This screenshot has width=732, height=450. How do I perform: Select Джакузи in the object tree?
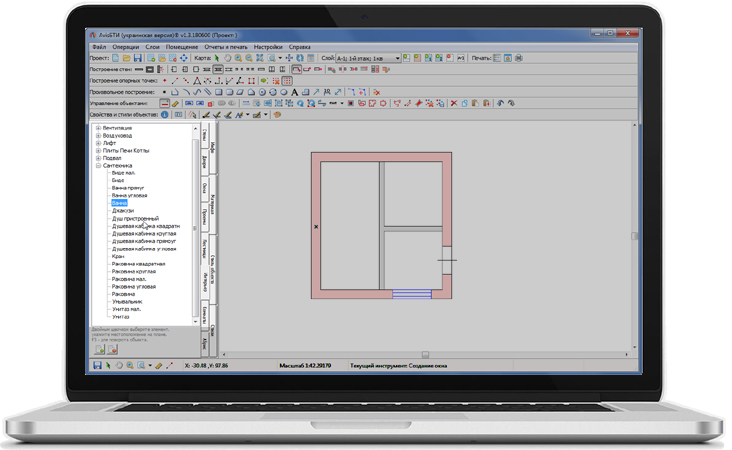tap(121, 210)
